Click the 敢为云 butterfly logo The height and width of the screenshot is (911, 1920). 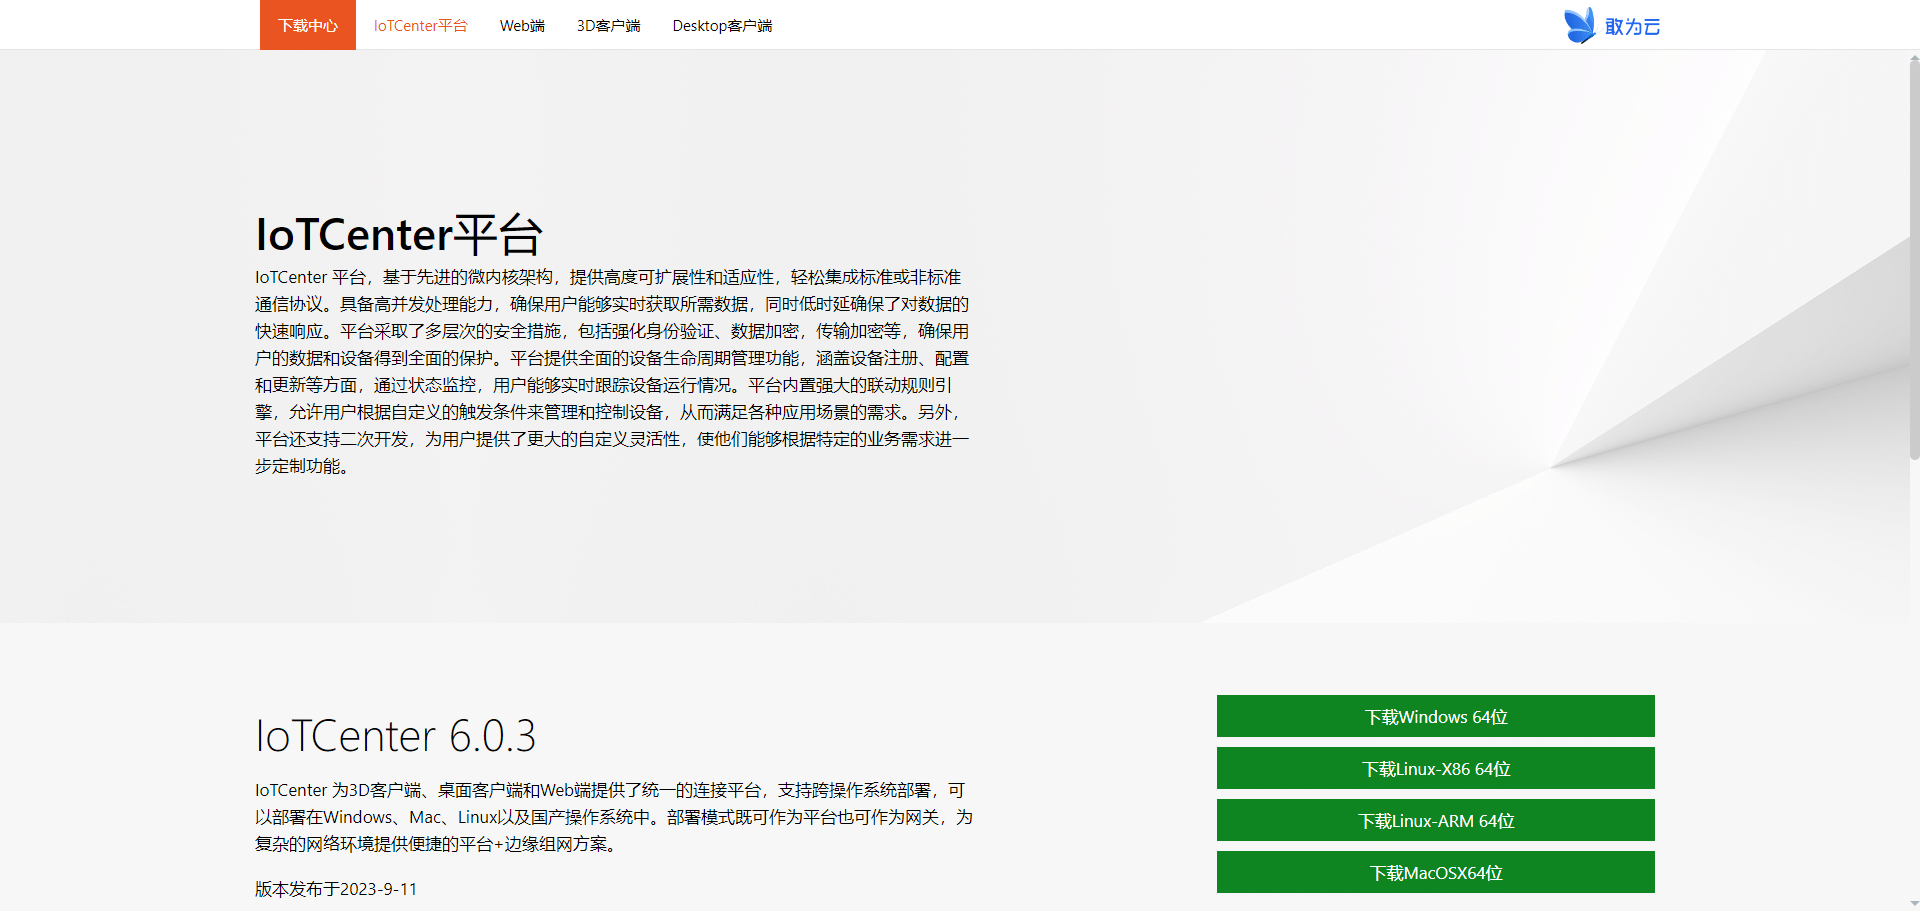point(1580,25)
